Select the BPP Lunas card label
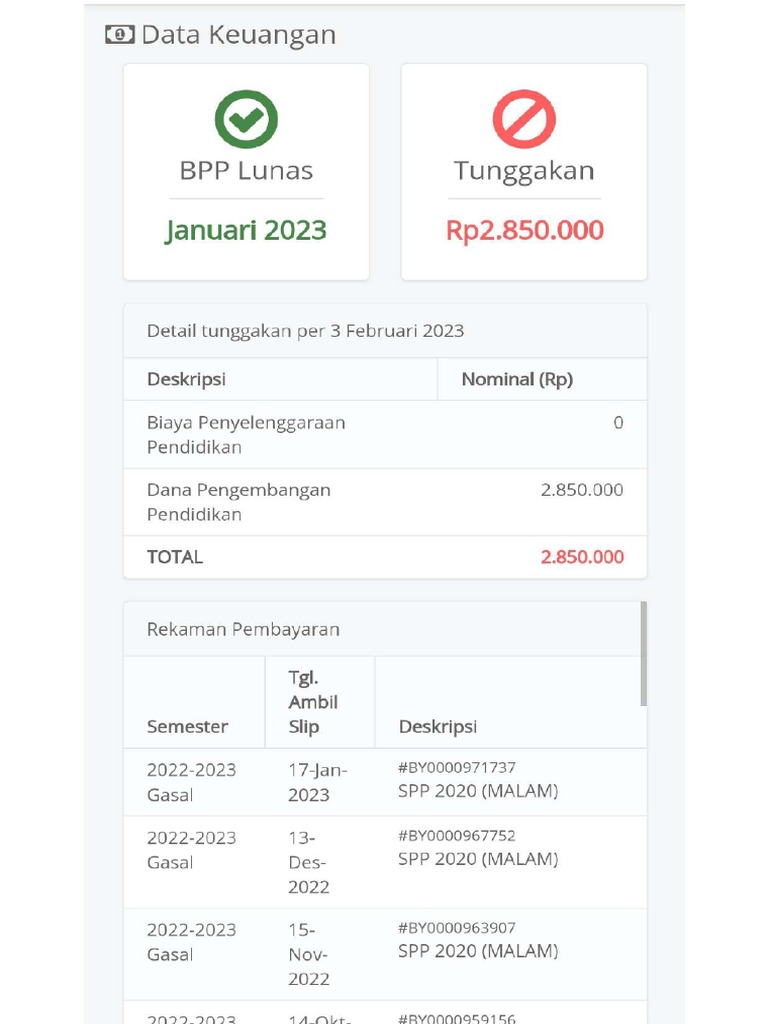The image size is (768, 1024). (246, 170)
